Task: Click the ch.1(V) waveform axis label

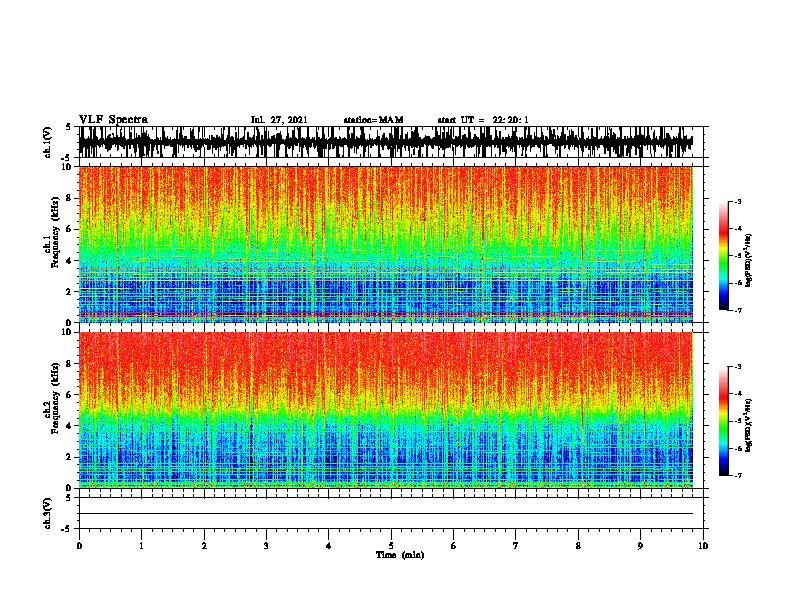Action: click(47, 142)
